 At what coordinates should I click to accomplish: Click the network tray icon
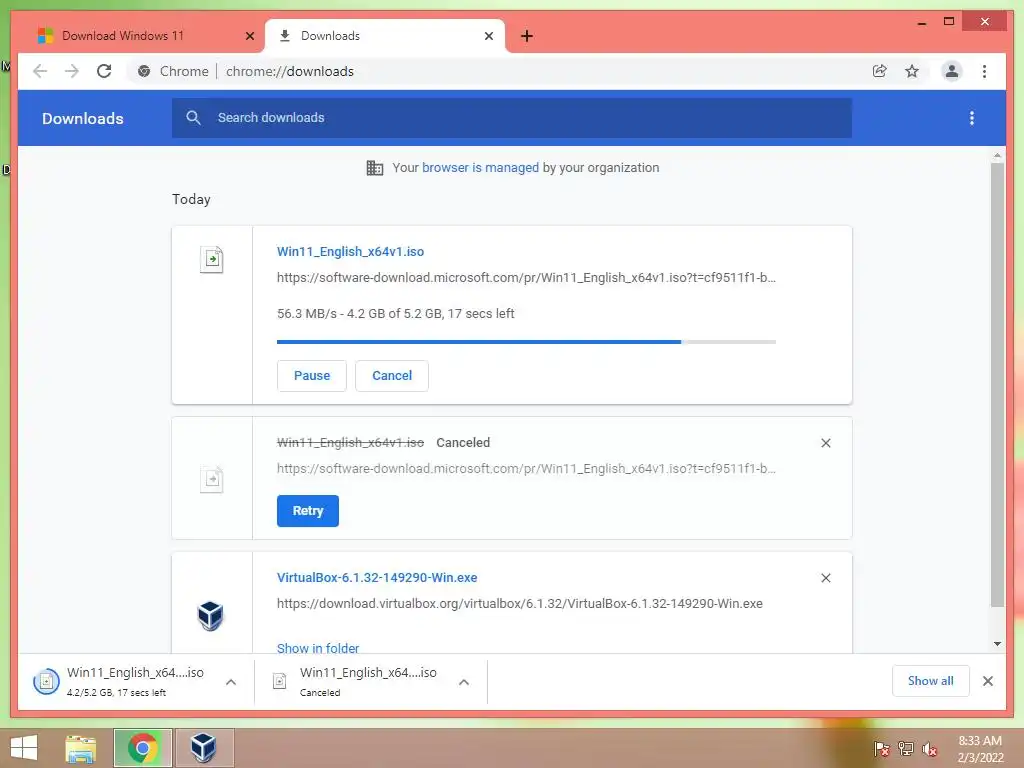[906, 748]
